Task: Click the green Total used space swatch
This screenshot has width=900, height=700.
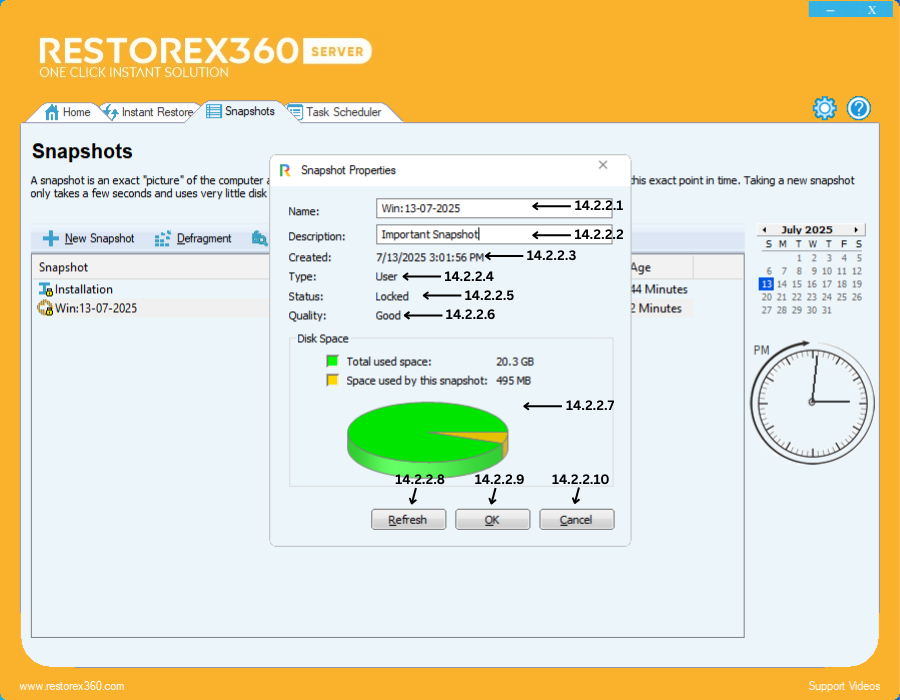Action: pyautogui.click(x=332, y=361)
